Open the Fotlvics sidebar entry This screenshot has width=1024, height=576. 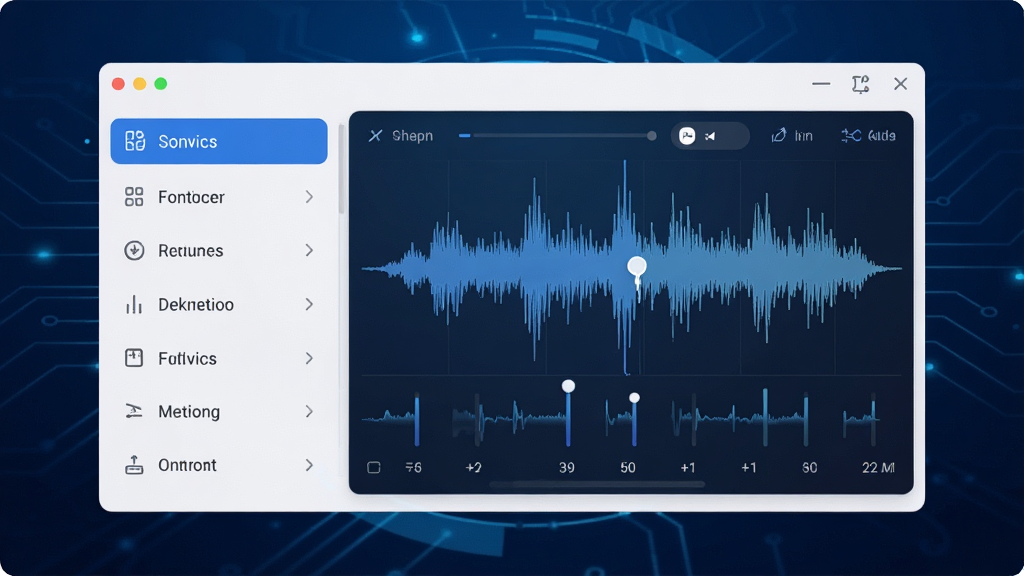click(x=219, y=359)
